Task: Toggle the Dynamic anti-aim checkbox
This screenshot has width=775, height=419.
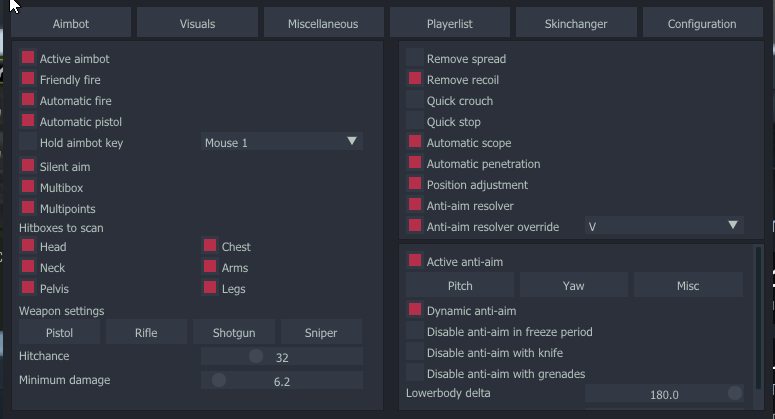Action: tap(415, 310)
